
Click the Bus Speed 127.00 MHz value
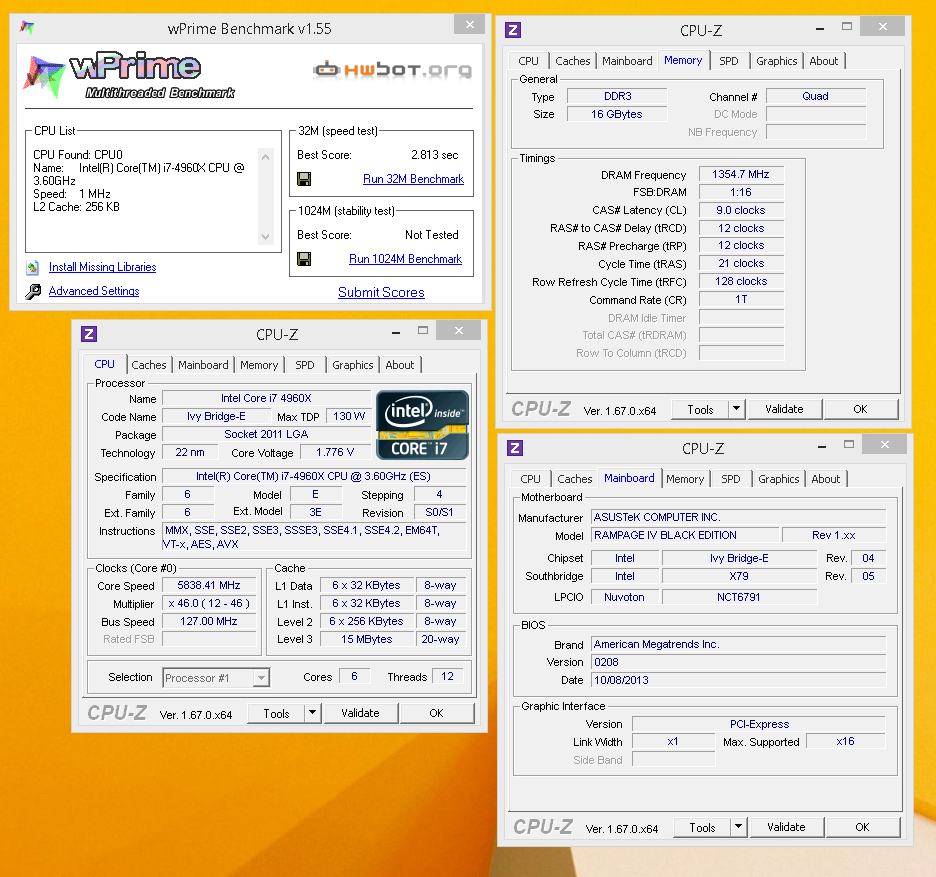pyautogui.click(x=209, y=621)
